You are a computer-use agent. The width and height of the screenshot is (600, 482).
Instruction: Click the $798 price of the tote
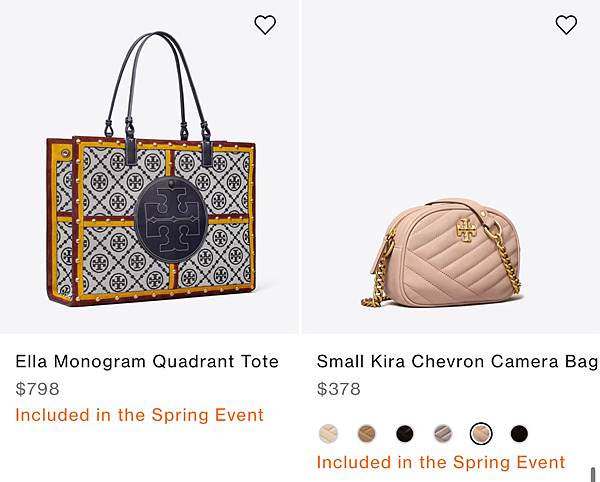point(38,389)
